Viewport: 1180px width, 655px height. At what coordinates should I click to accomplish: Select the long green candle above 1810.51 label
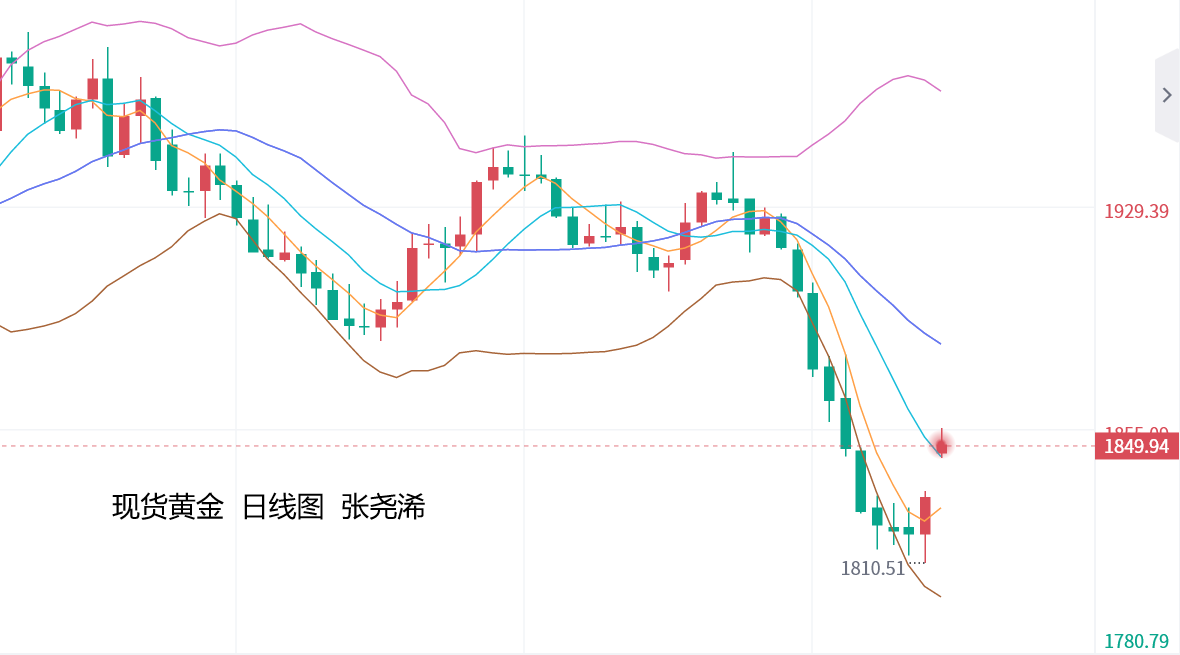pos(860,481)
